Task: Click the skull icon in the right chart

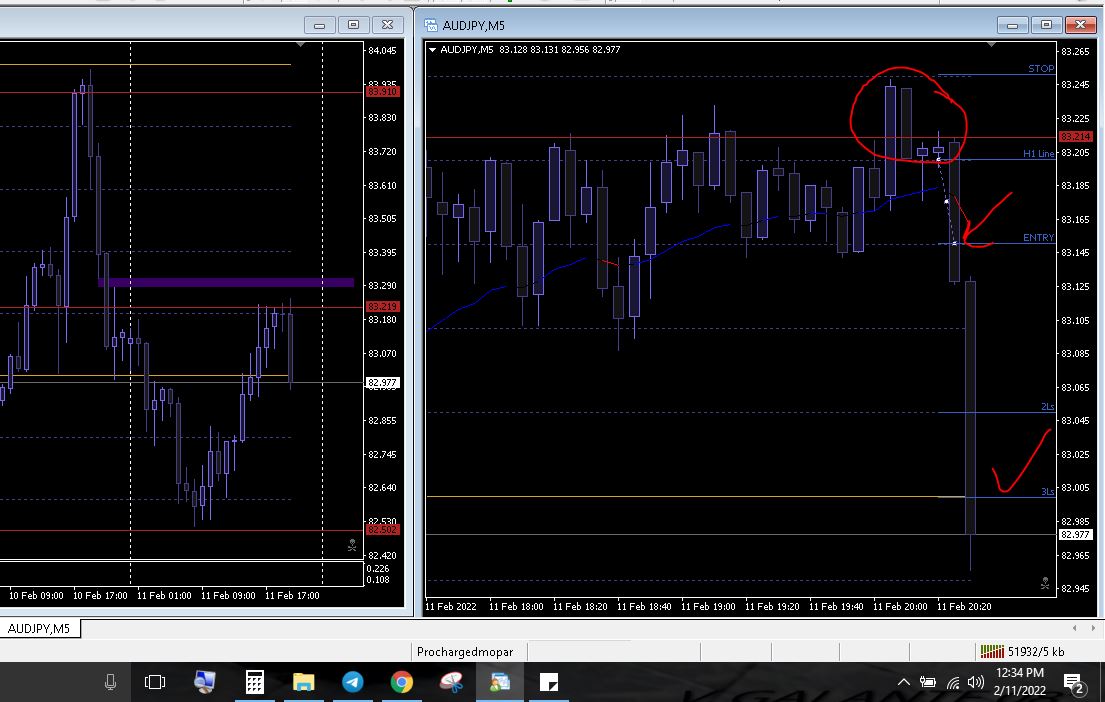Action: point(1045,584)
